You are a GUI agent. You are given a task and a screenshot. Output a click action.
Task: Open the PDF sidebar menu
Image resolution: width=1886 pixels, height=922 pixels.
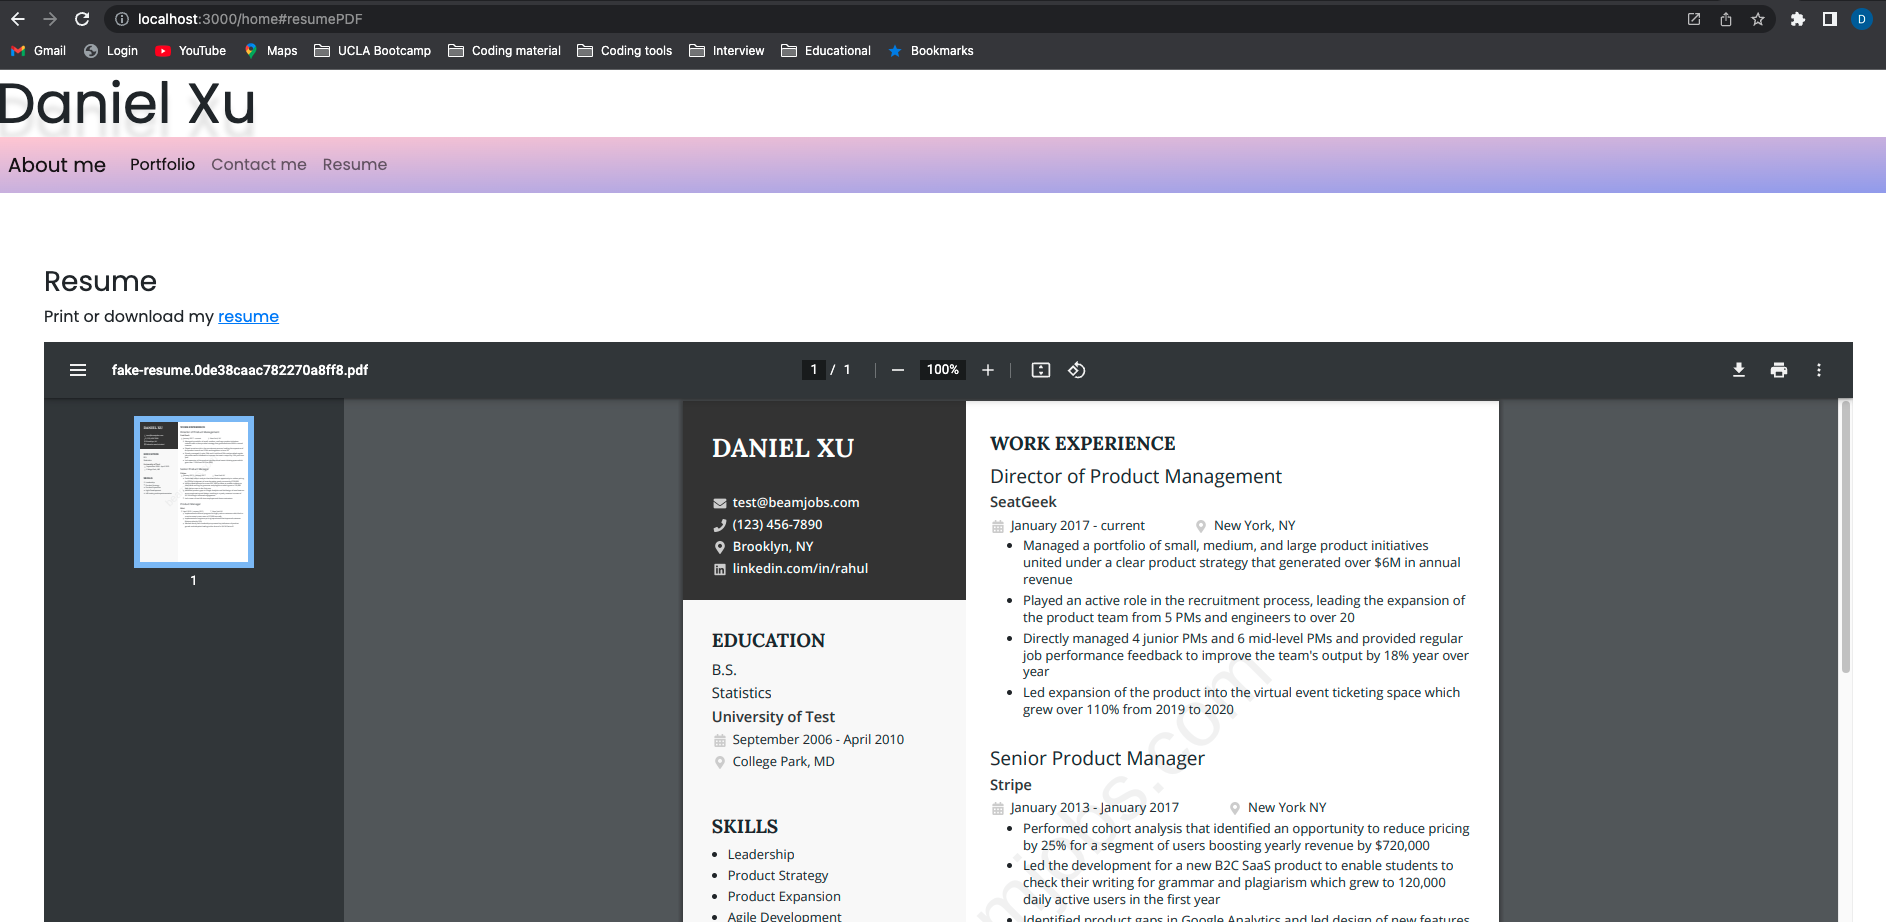[78, 370]
